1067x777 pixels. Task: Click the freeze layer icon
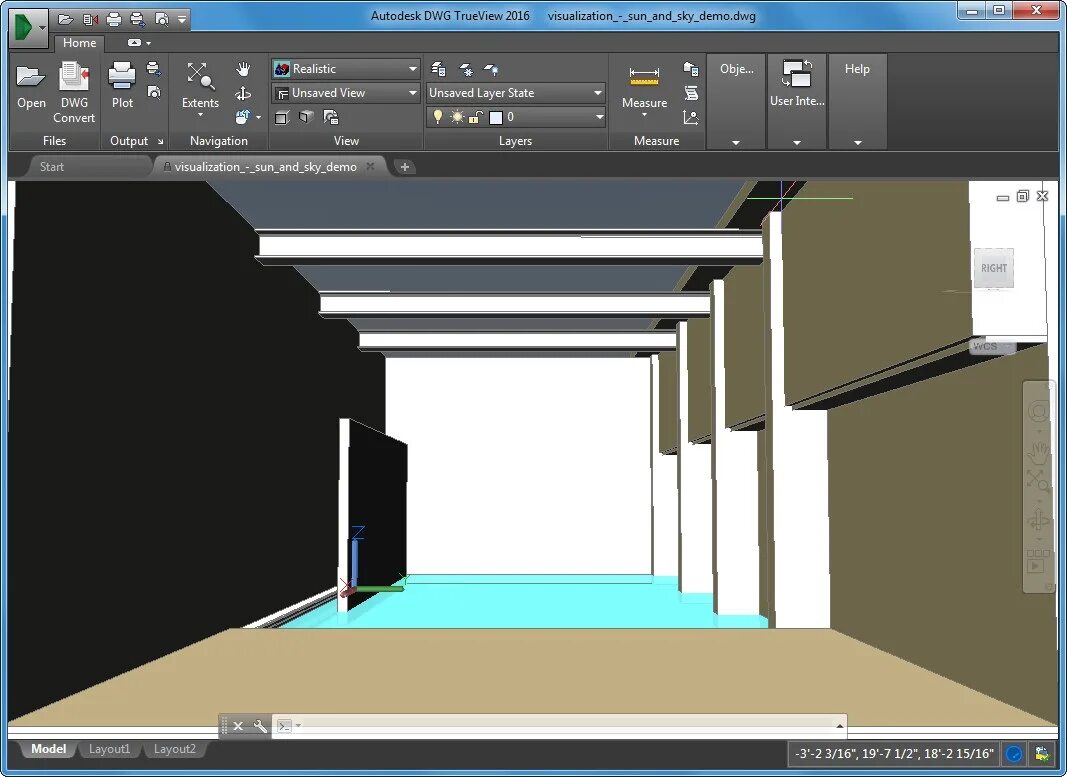(466, 69)
